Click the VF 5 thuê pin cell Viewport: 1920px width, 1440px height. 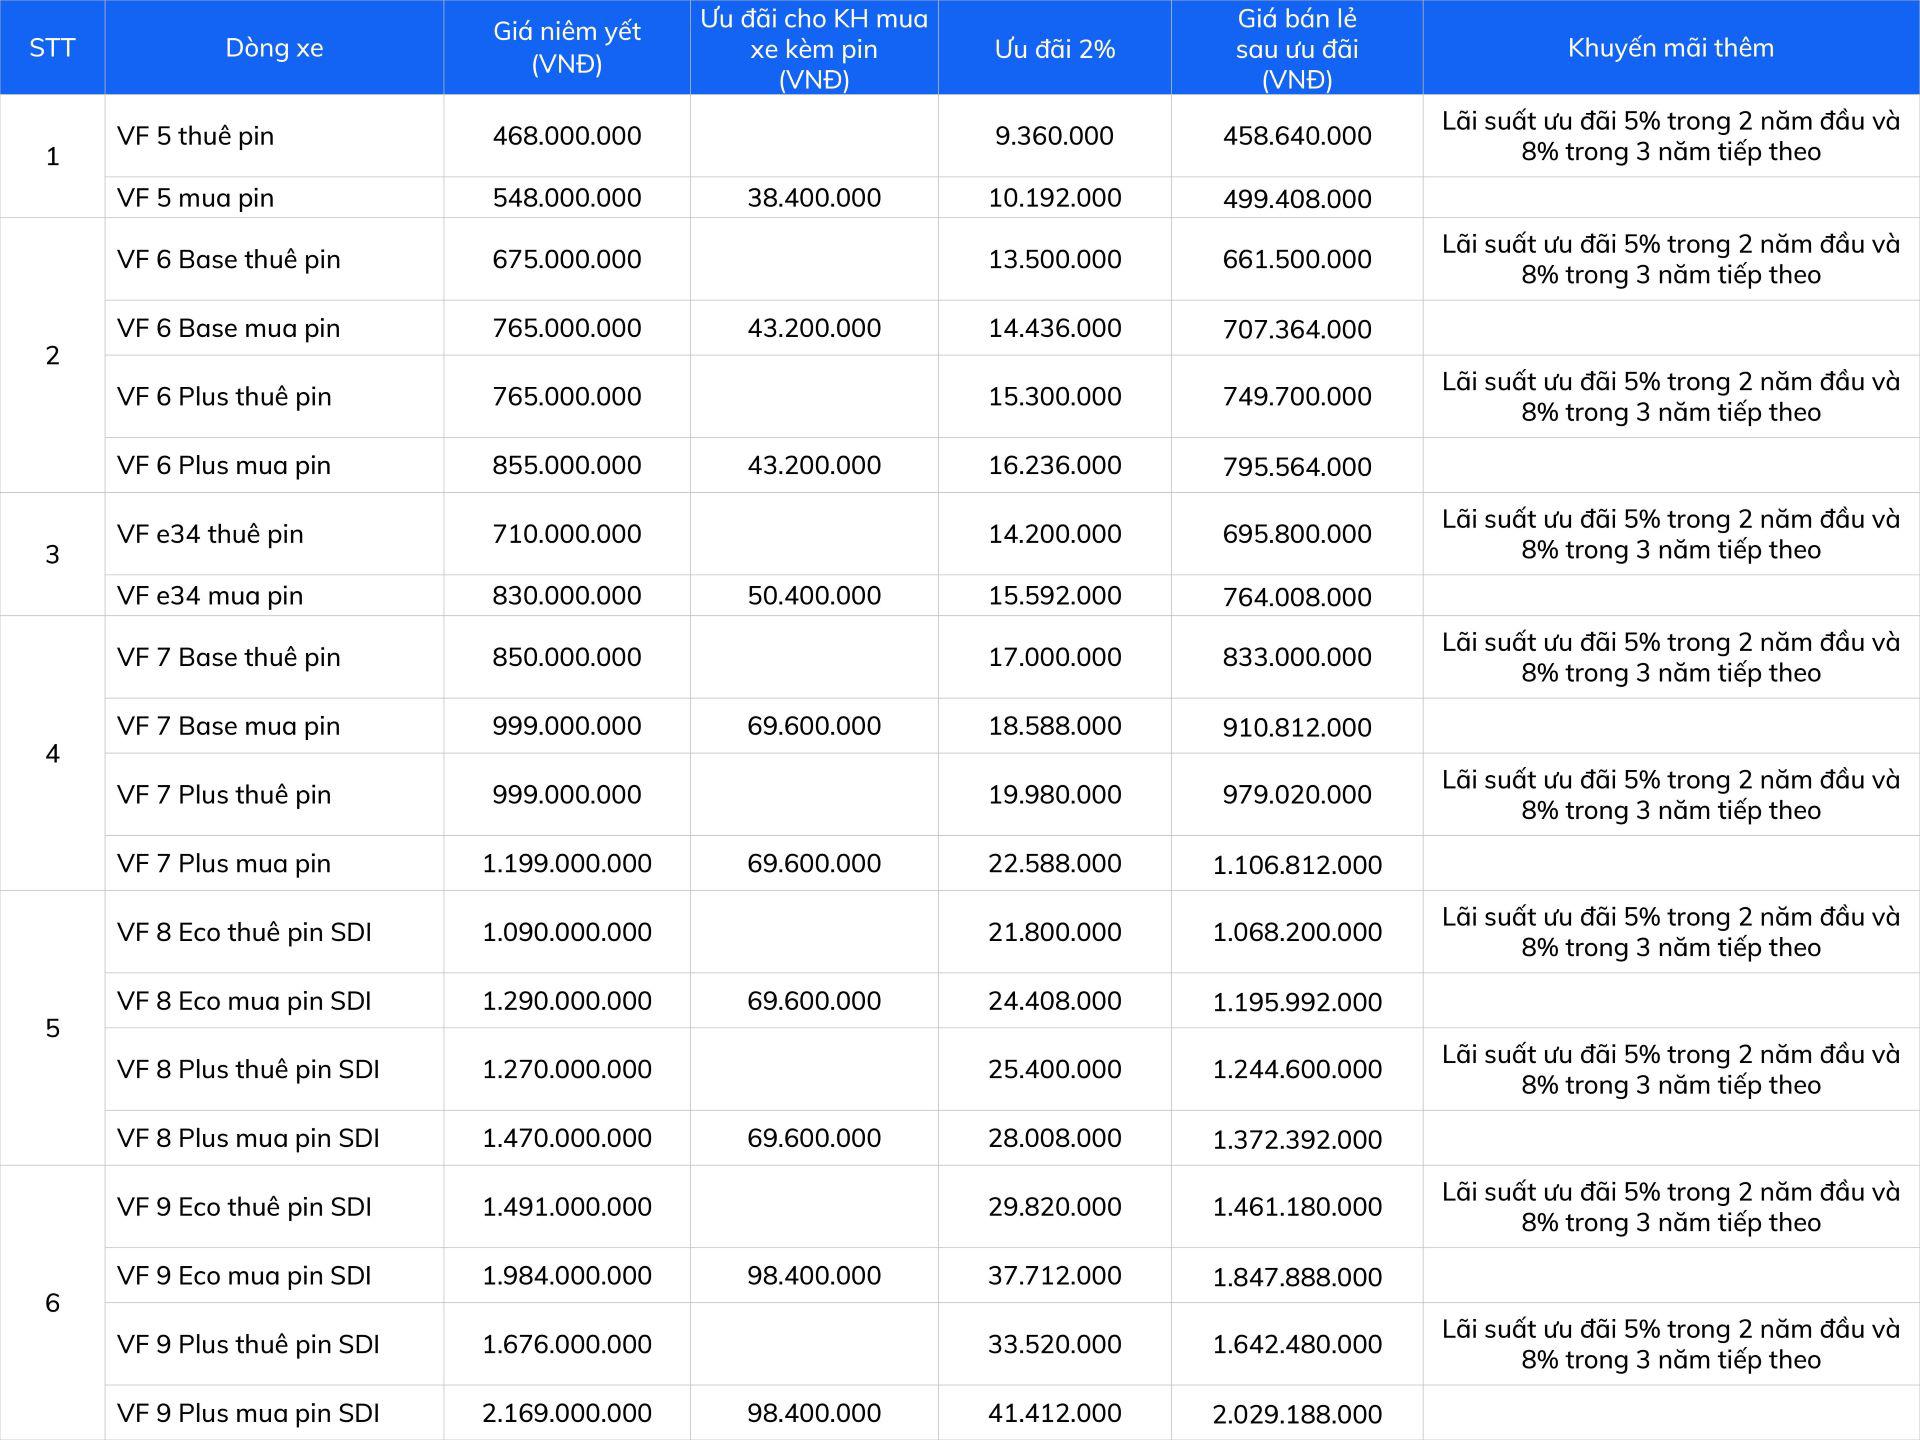195,136
